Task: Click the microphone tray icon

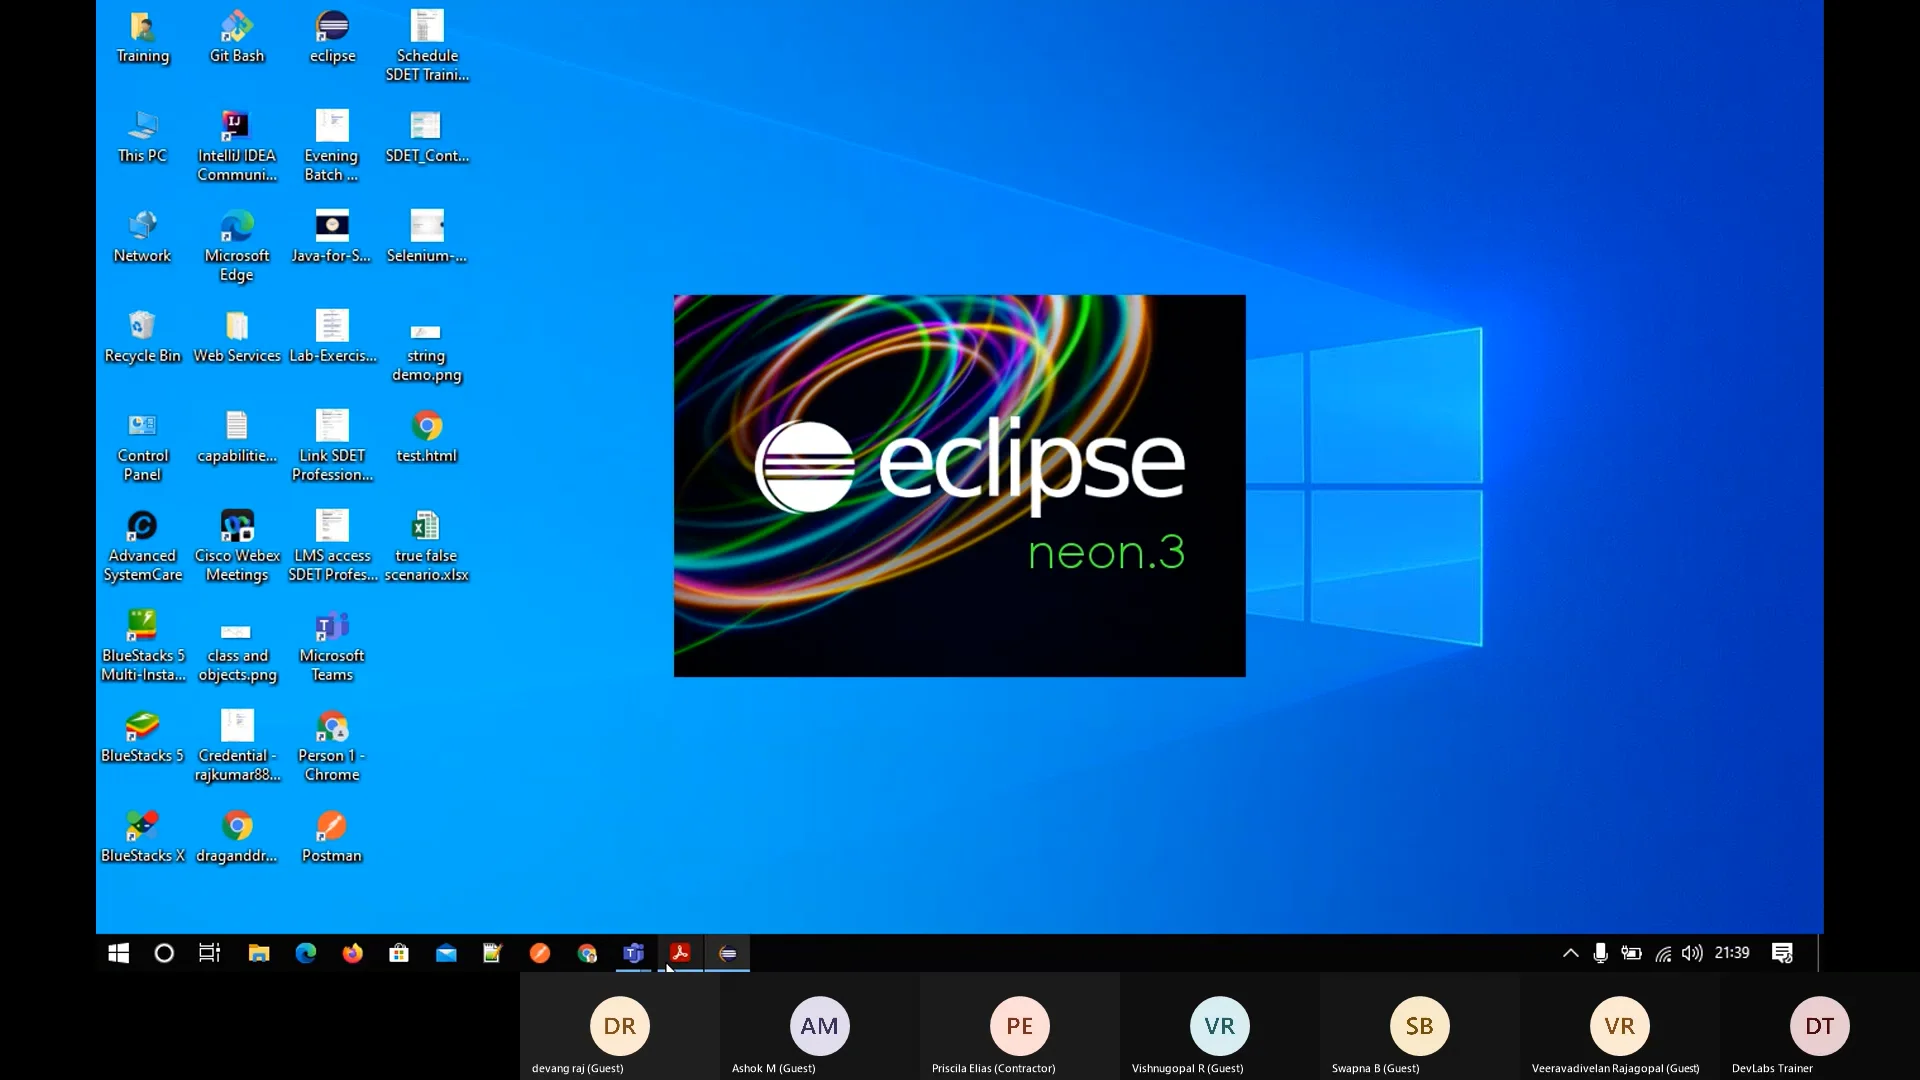Action: click(1600, 953)
